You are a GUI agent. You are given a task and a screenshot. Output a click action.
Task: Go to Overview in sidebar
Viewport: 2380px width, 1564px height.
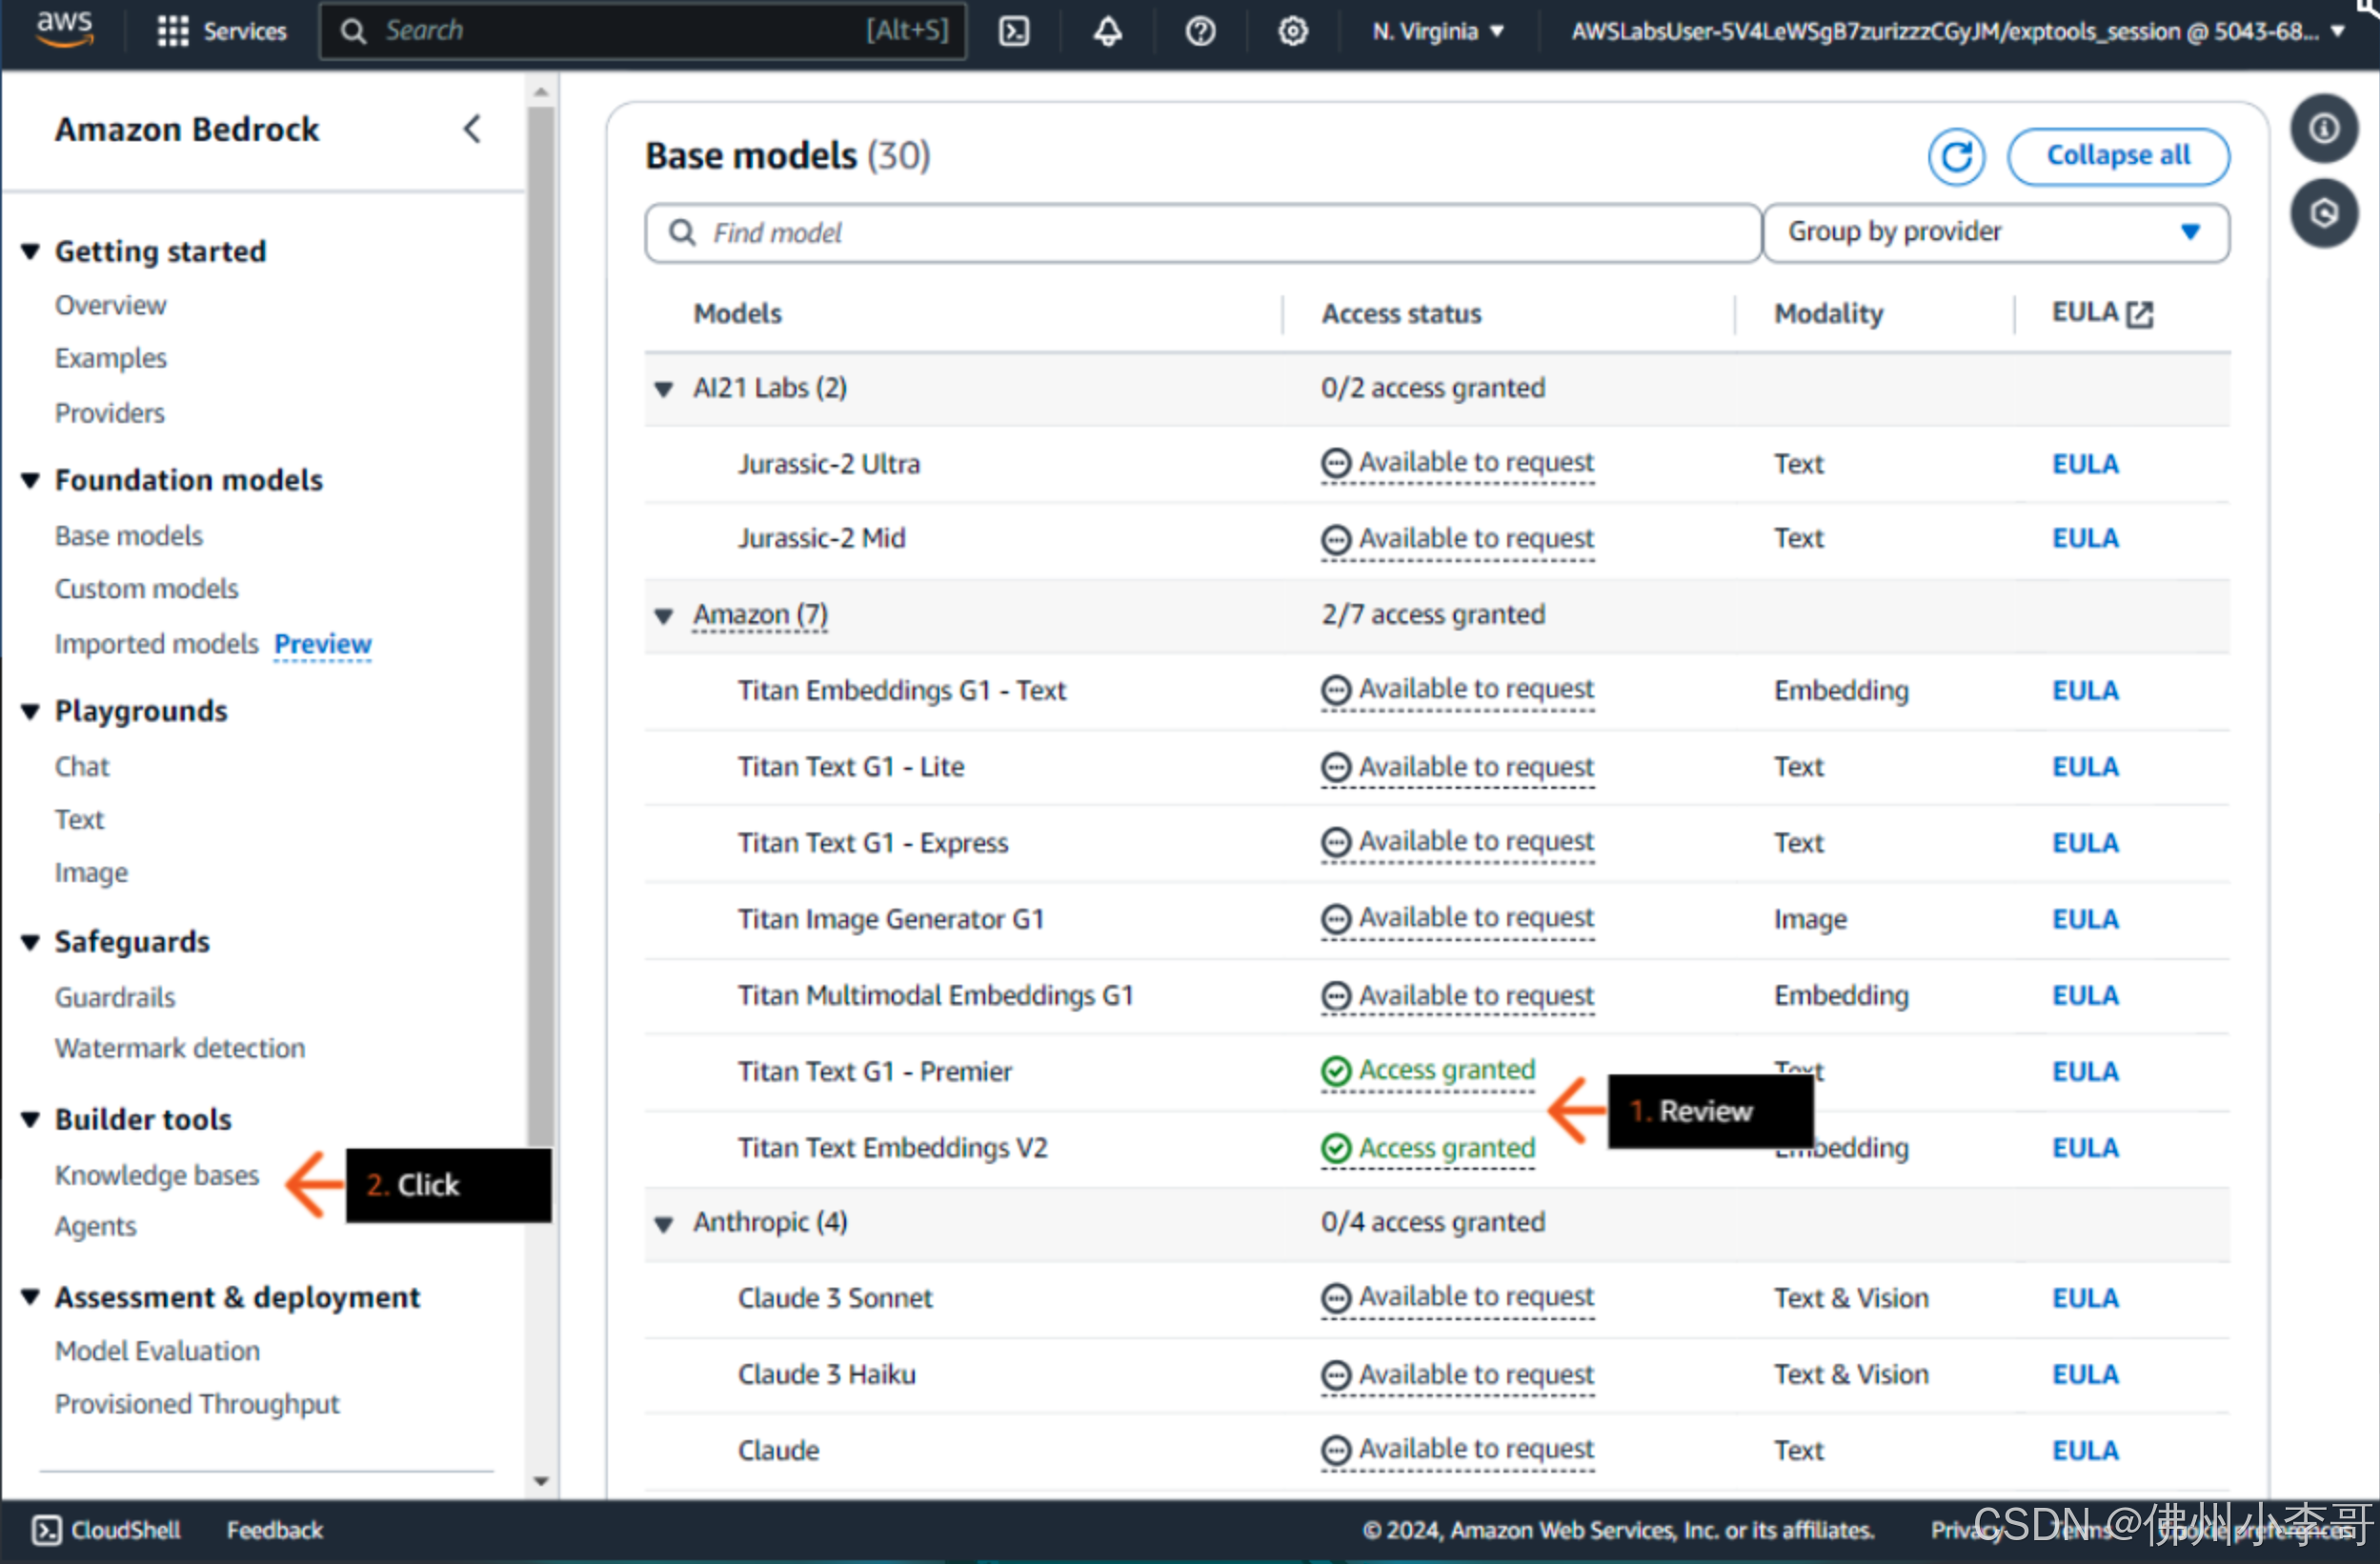pos(110,305)
